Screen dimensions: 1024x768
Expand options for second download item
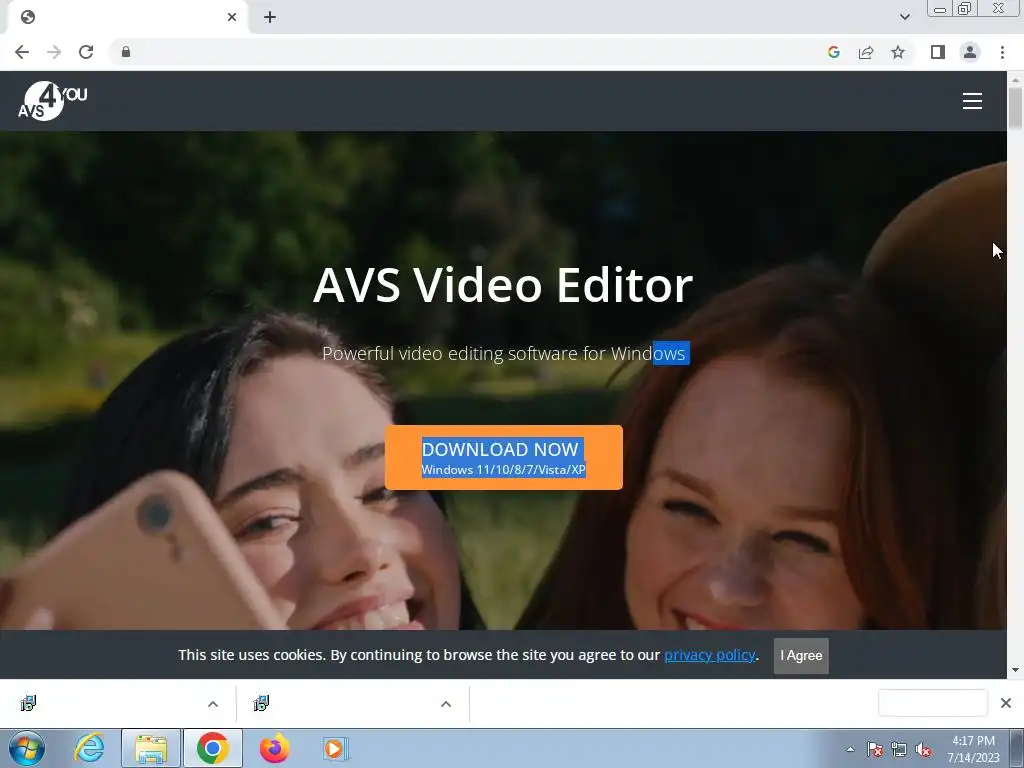tap(446, 704)
